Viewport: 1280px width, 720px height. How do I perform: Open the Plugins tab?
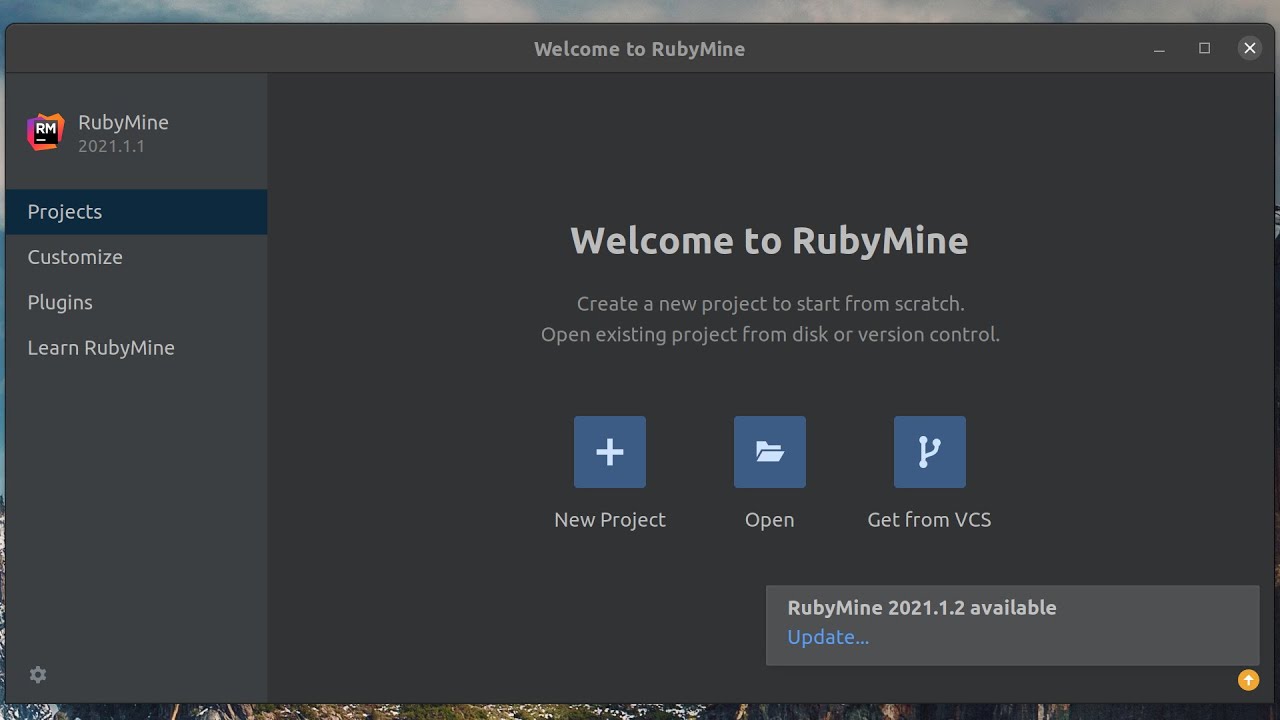pyautogui.click(x=136, y=302)
